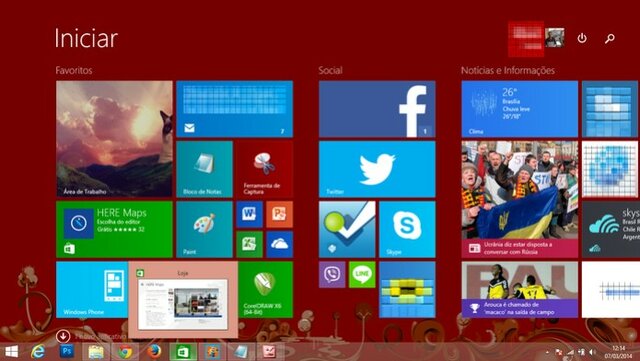This screenshot has width=640, height=361.
Task: Open the Facebook tile
Action: pyautogui.click(x=377, y=109)
